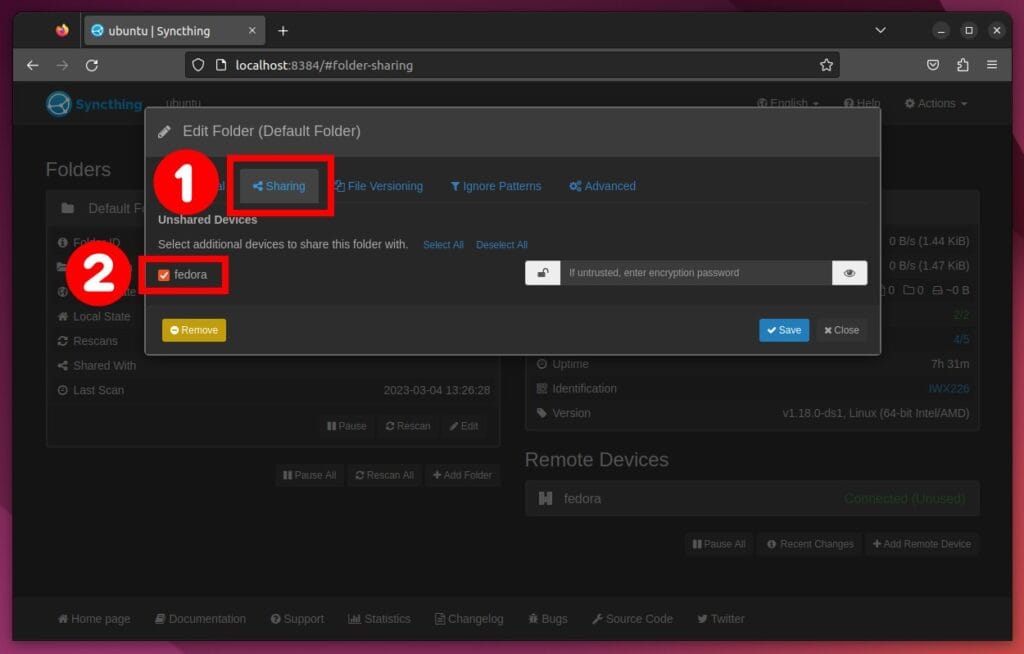
Task: Bookmark this page with star icon
Action: tap(826, 65)
